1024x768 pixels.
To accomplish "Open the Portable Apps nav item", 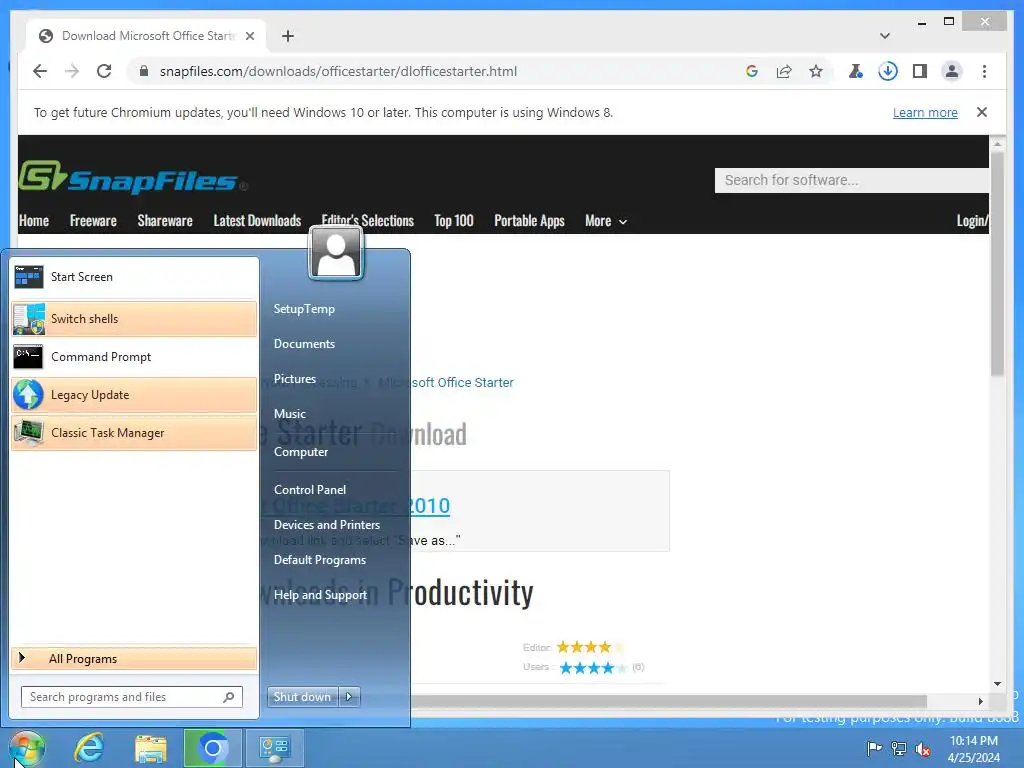I will click(529, 221).
